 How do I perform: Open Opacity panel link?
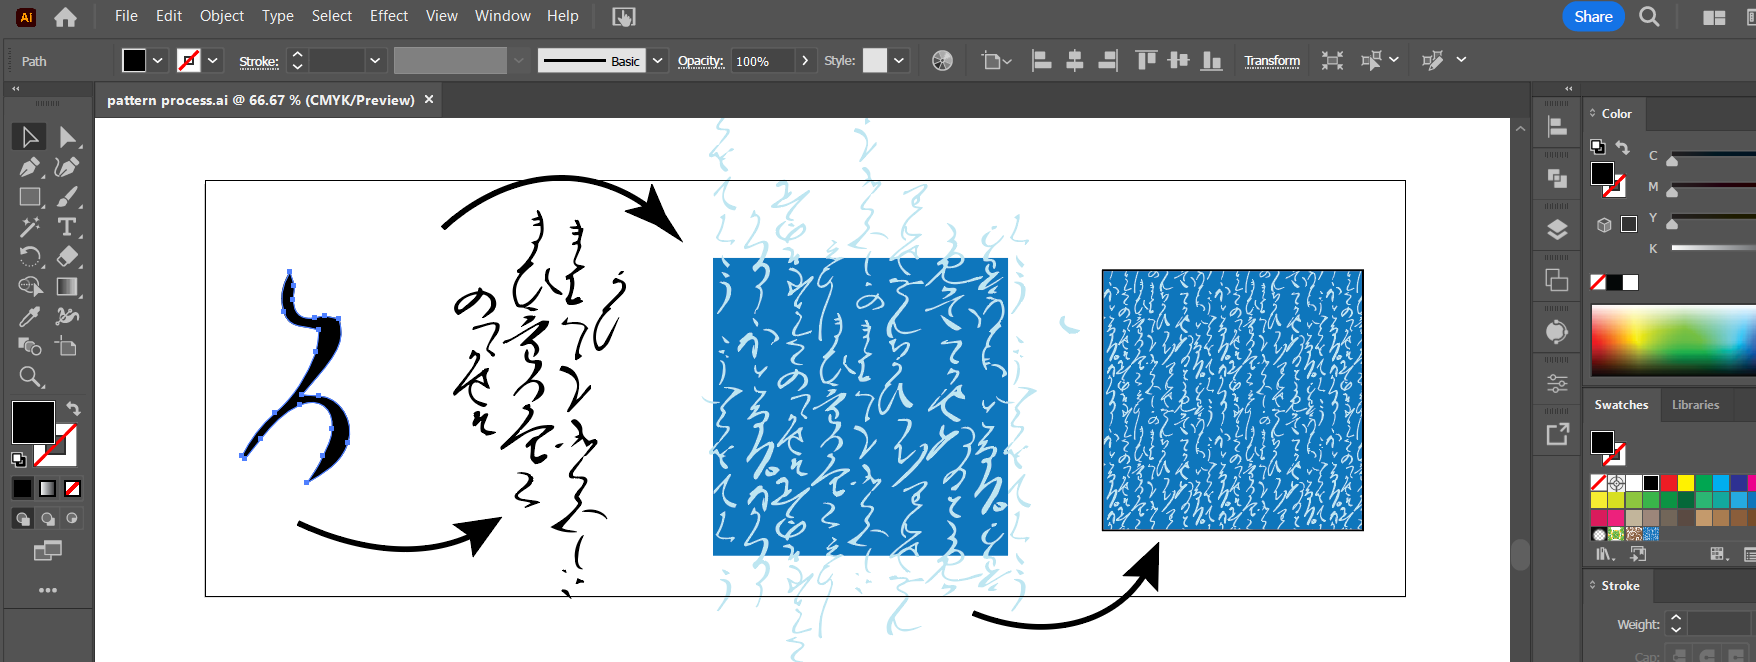pos(700,61)
